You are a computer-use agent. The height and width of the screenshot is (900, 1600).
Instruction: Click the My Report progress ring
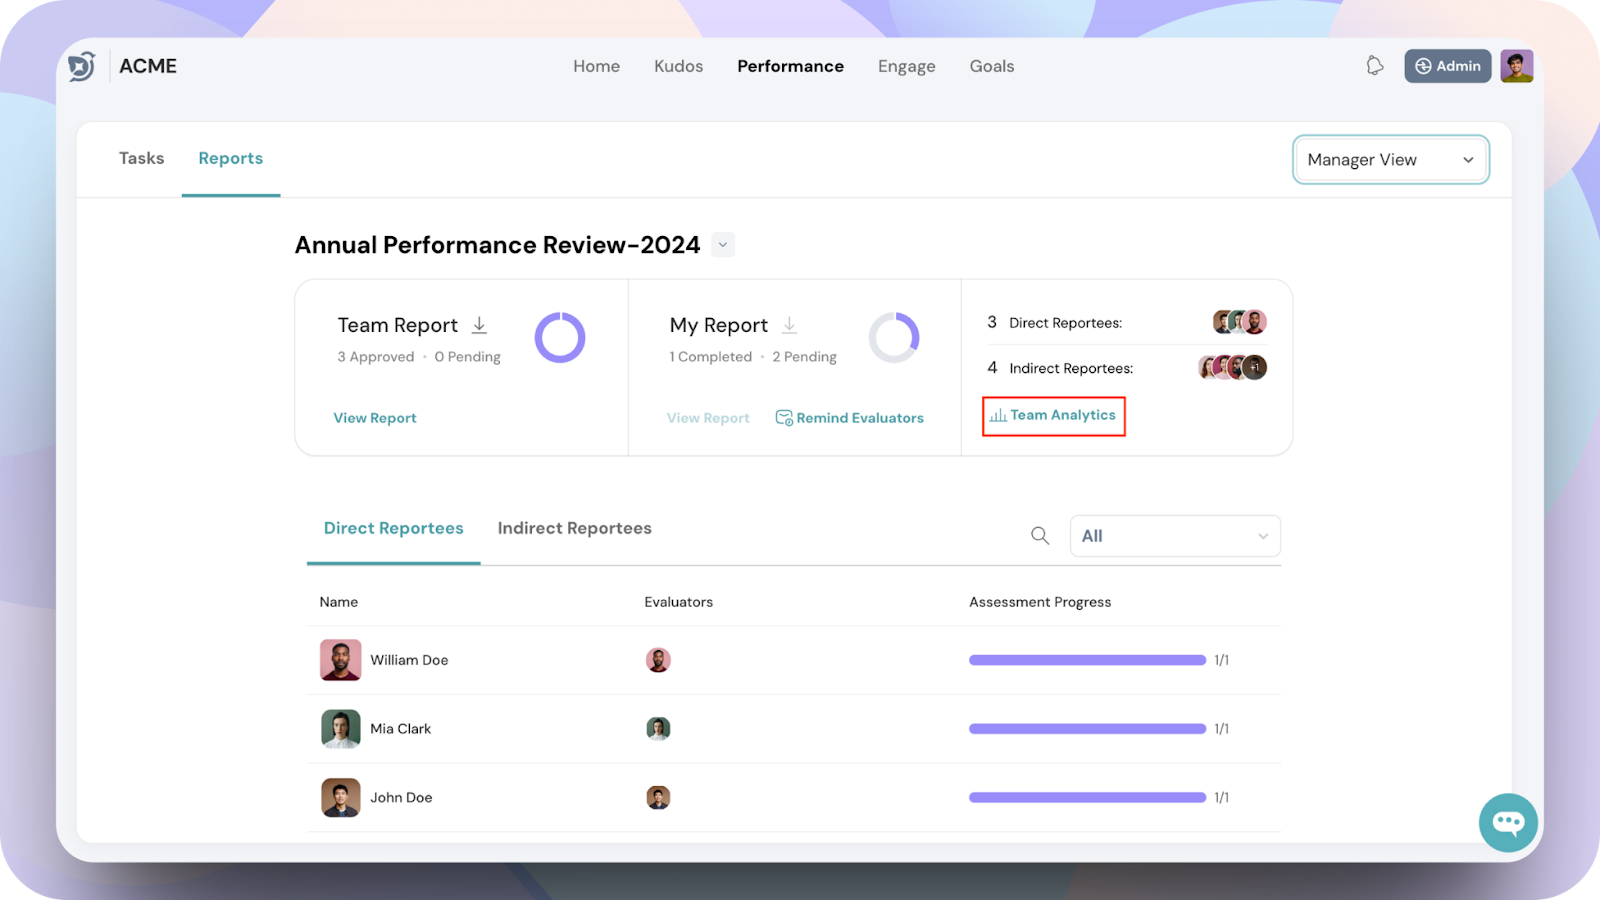[894, 337]
